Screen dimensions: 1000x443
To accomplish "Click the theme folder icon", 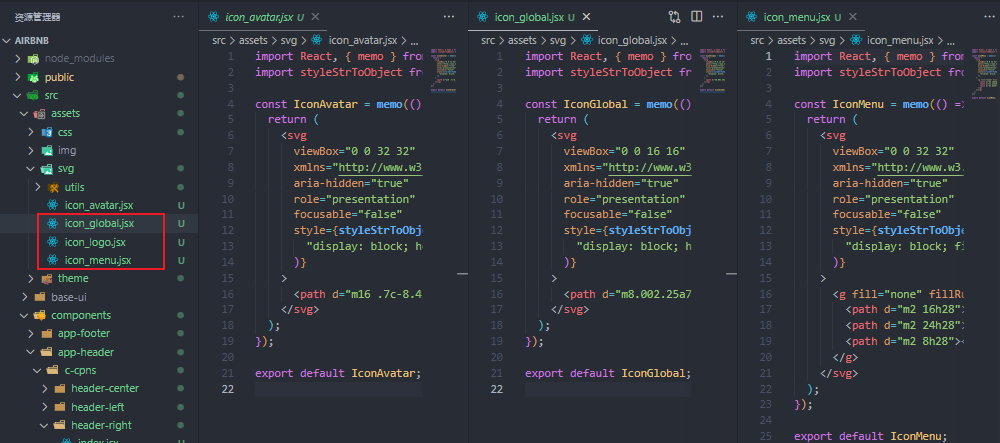I will pyautogui.click(x=47, y=279).
